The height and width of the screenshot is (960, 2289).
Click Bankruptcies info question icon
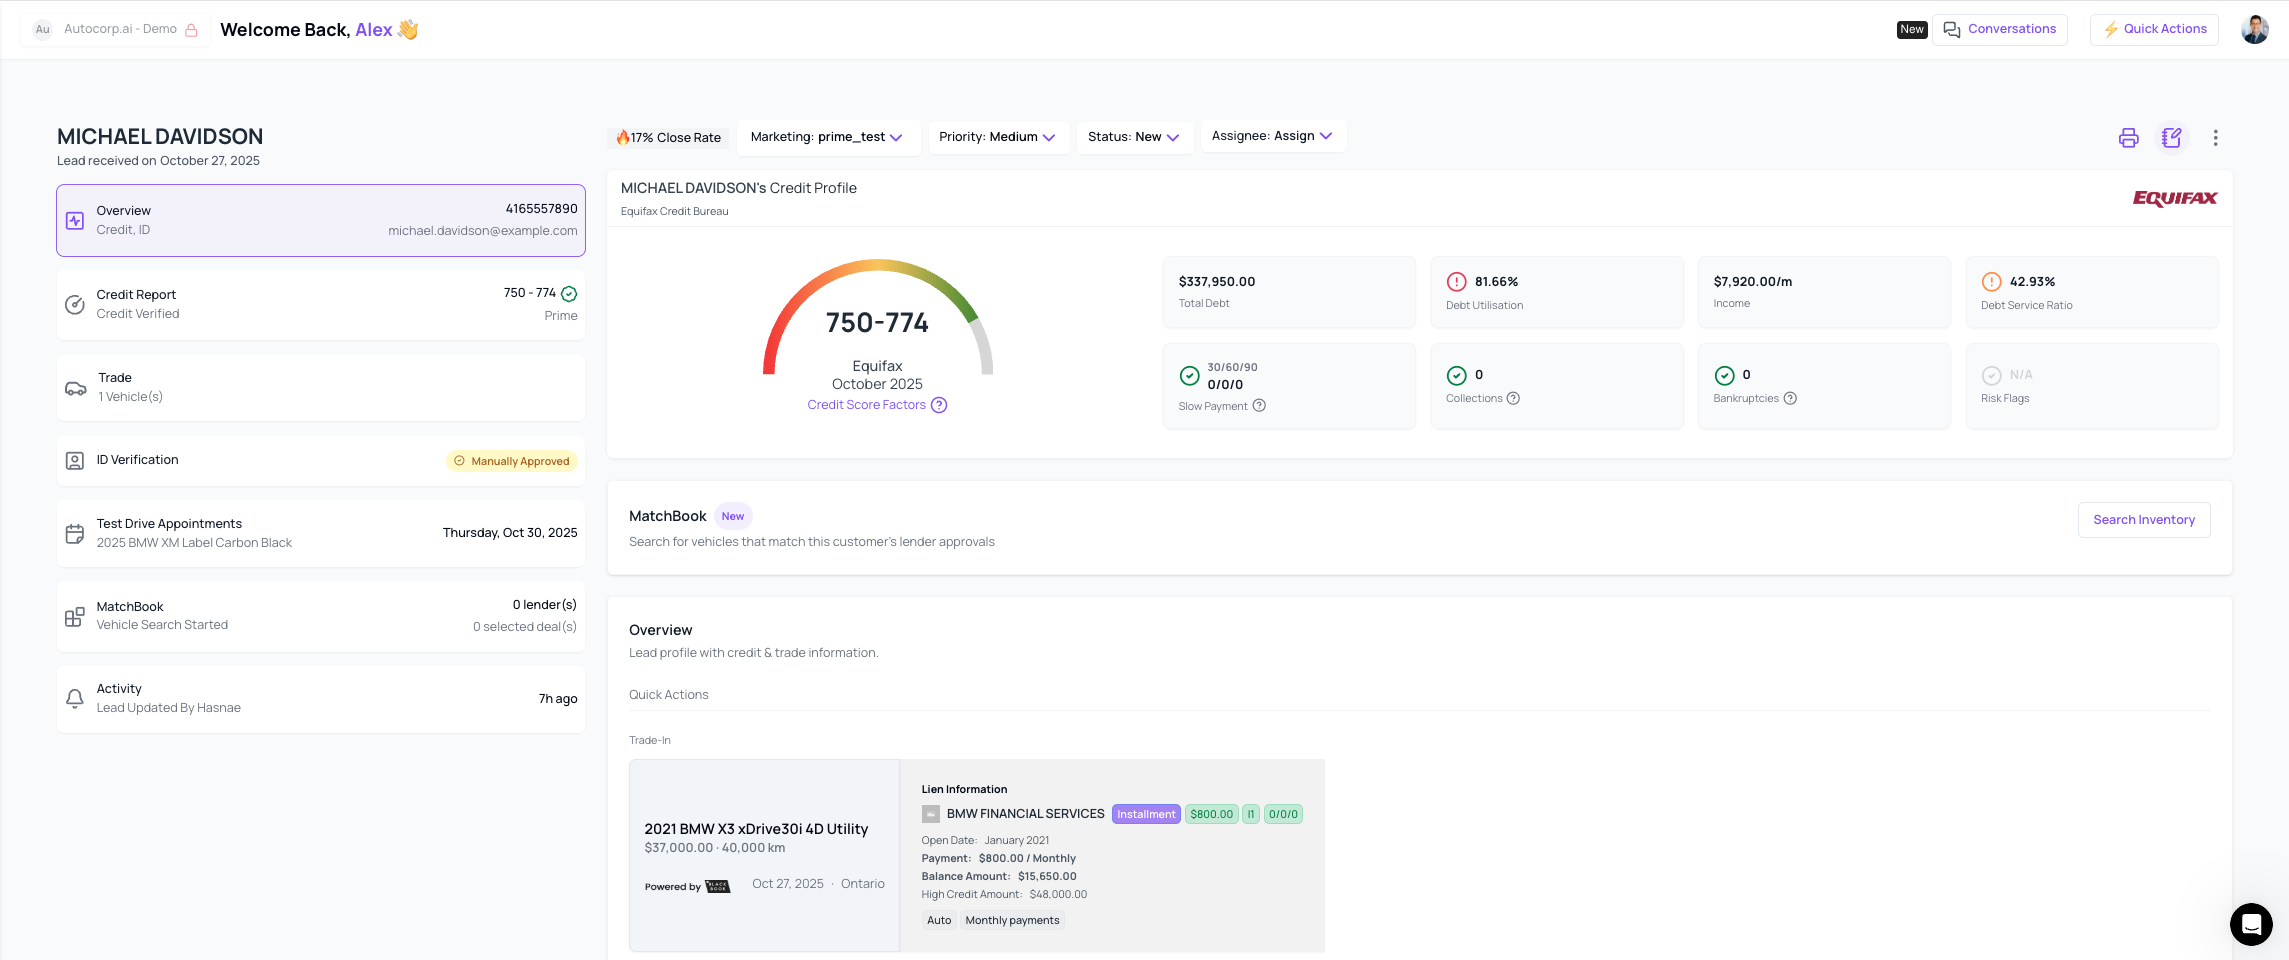1790,398
